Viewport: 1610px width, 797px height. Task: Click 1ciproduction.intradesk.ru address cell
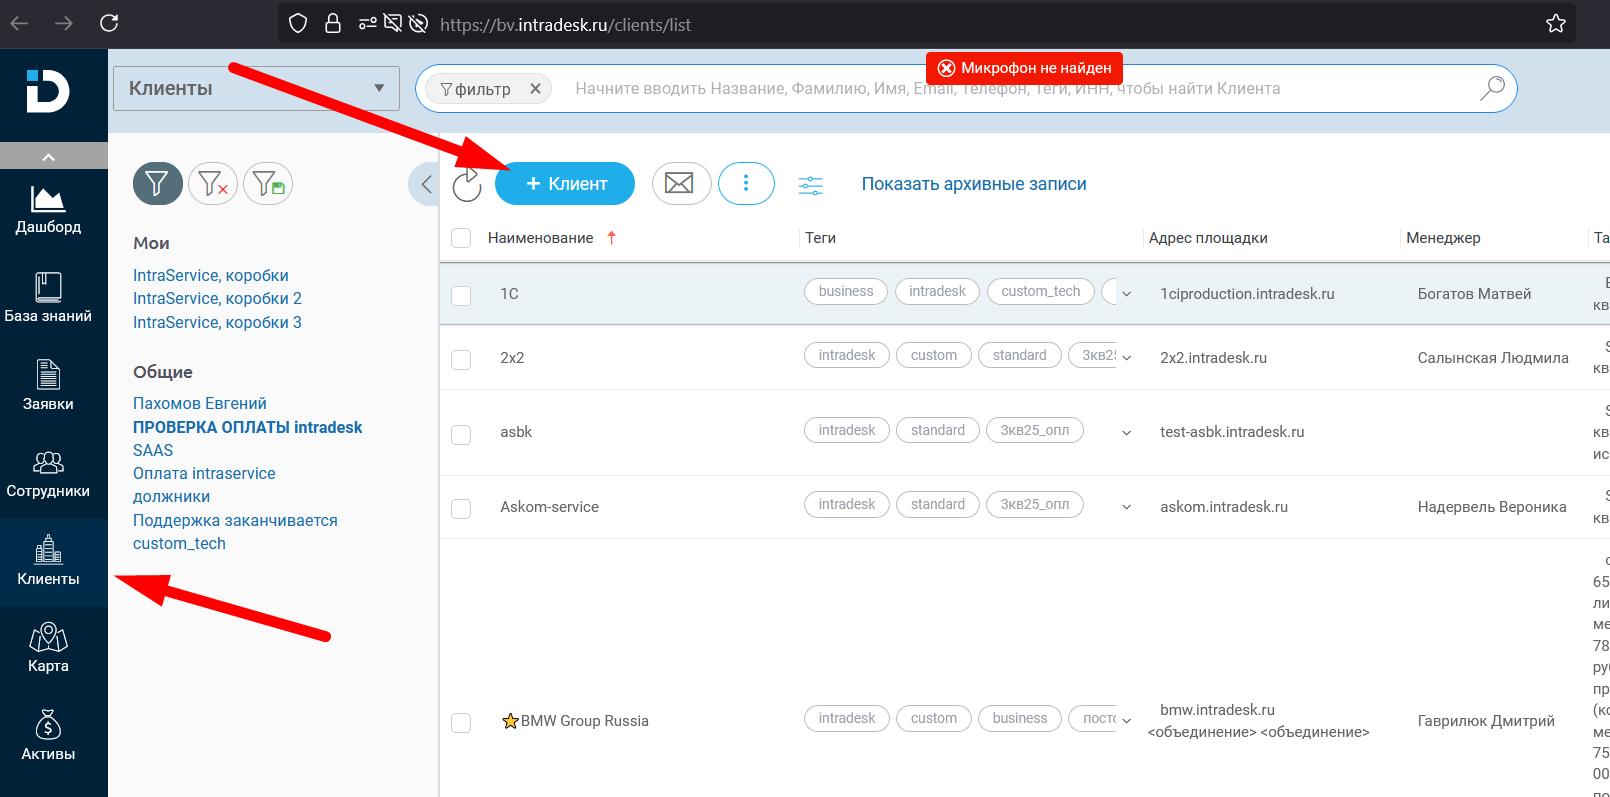tap(1247, 294)
